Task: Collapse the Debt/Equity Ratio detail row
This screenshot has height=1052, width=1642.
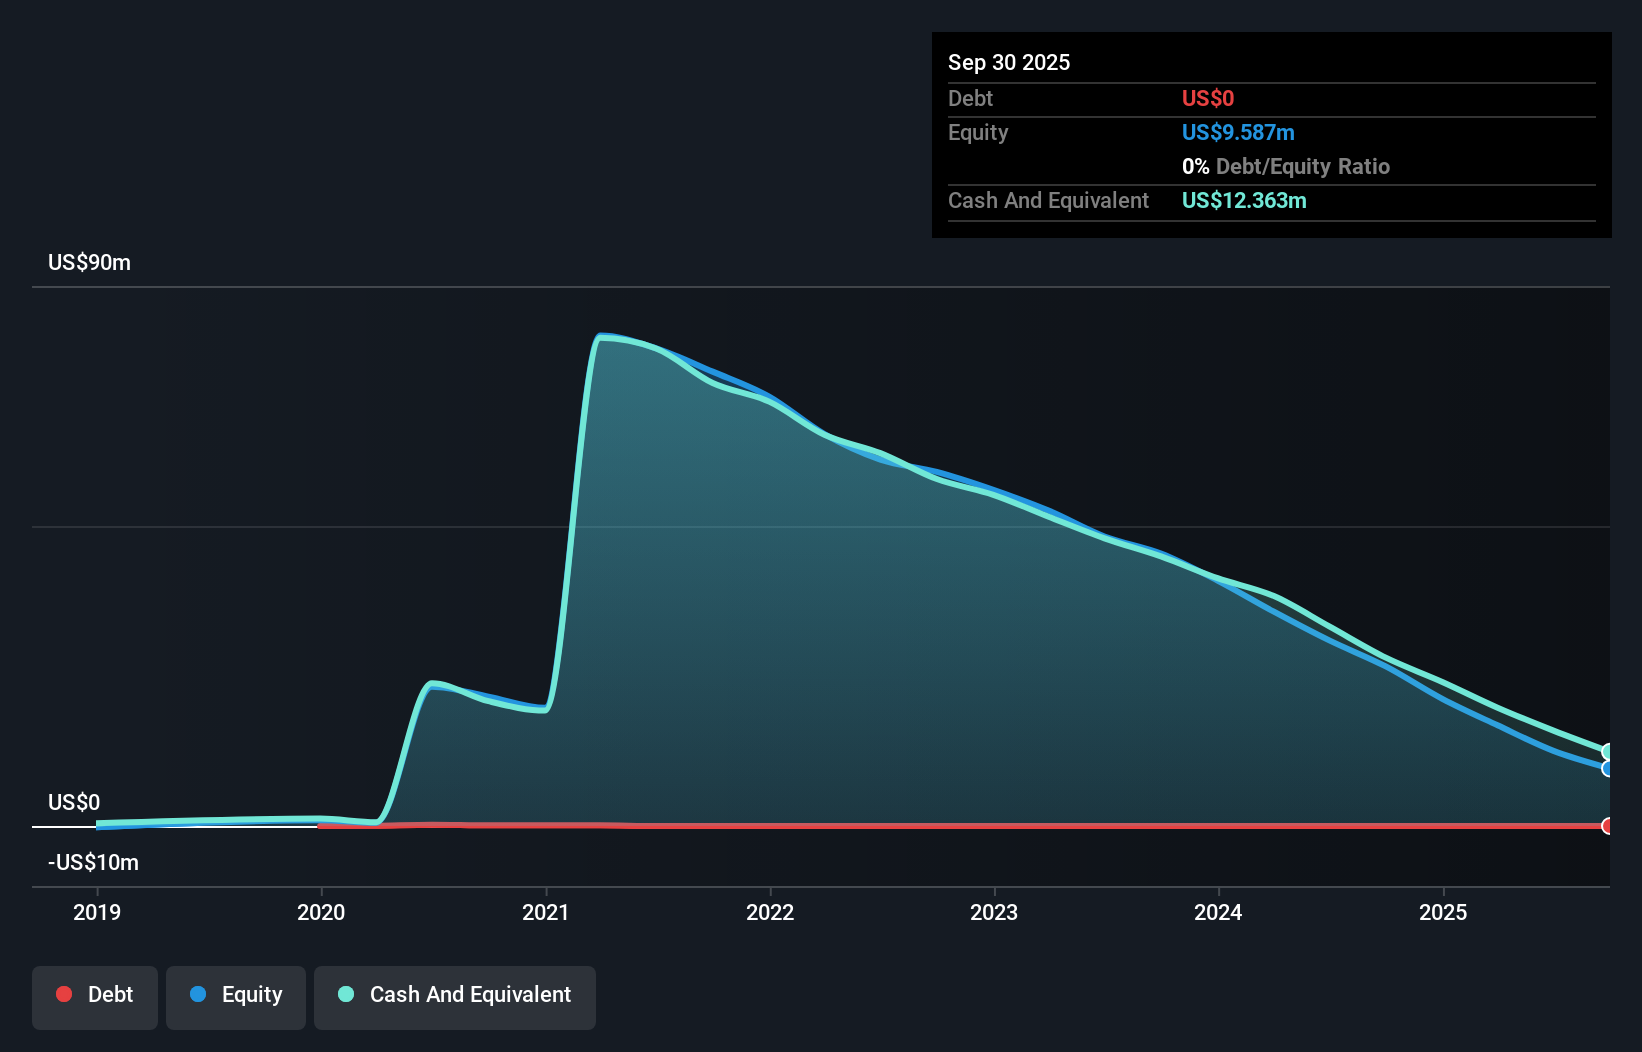Action: [1286, 166]
